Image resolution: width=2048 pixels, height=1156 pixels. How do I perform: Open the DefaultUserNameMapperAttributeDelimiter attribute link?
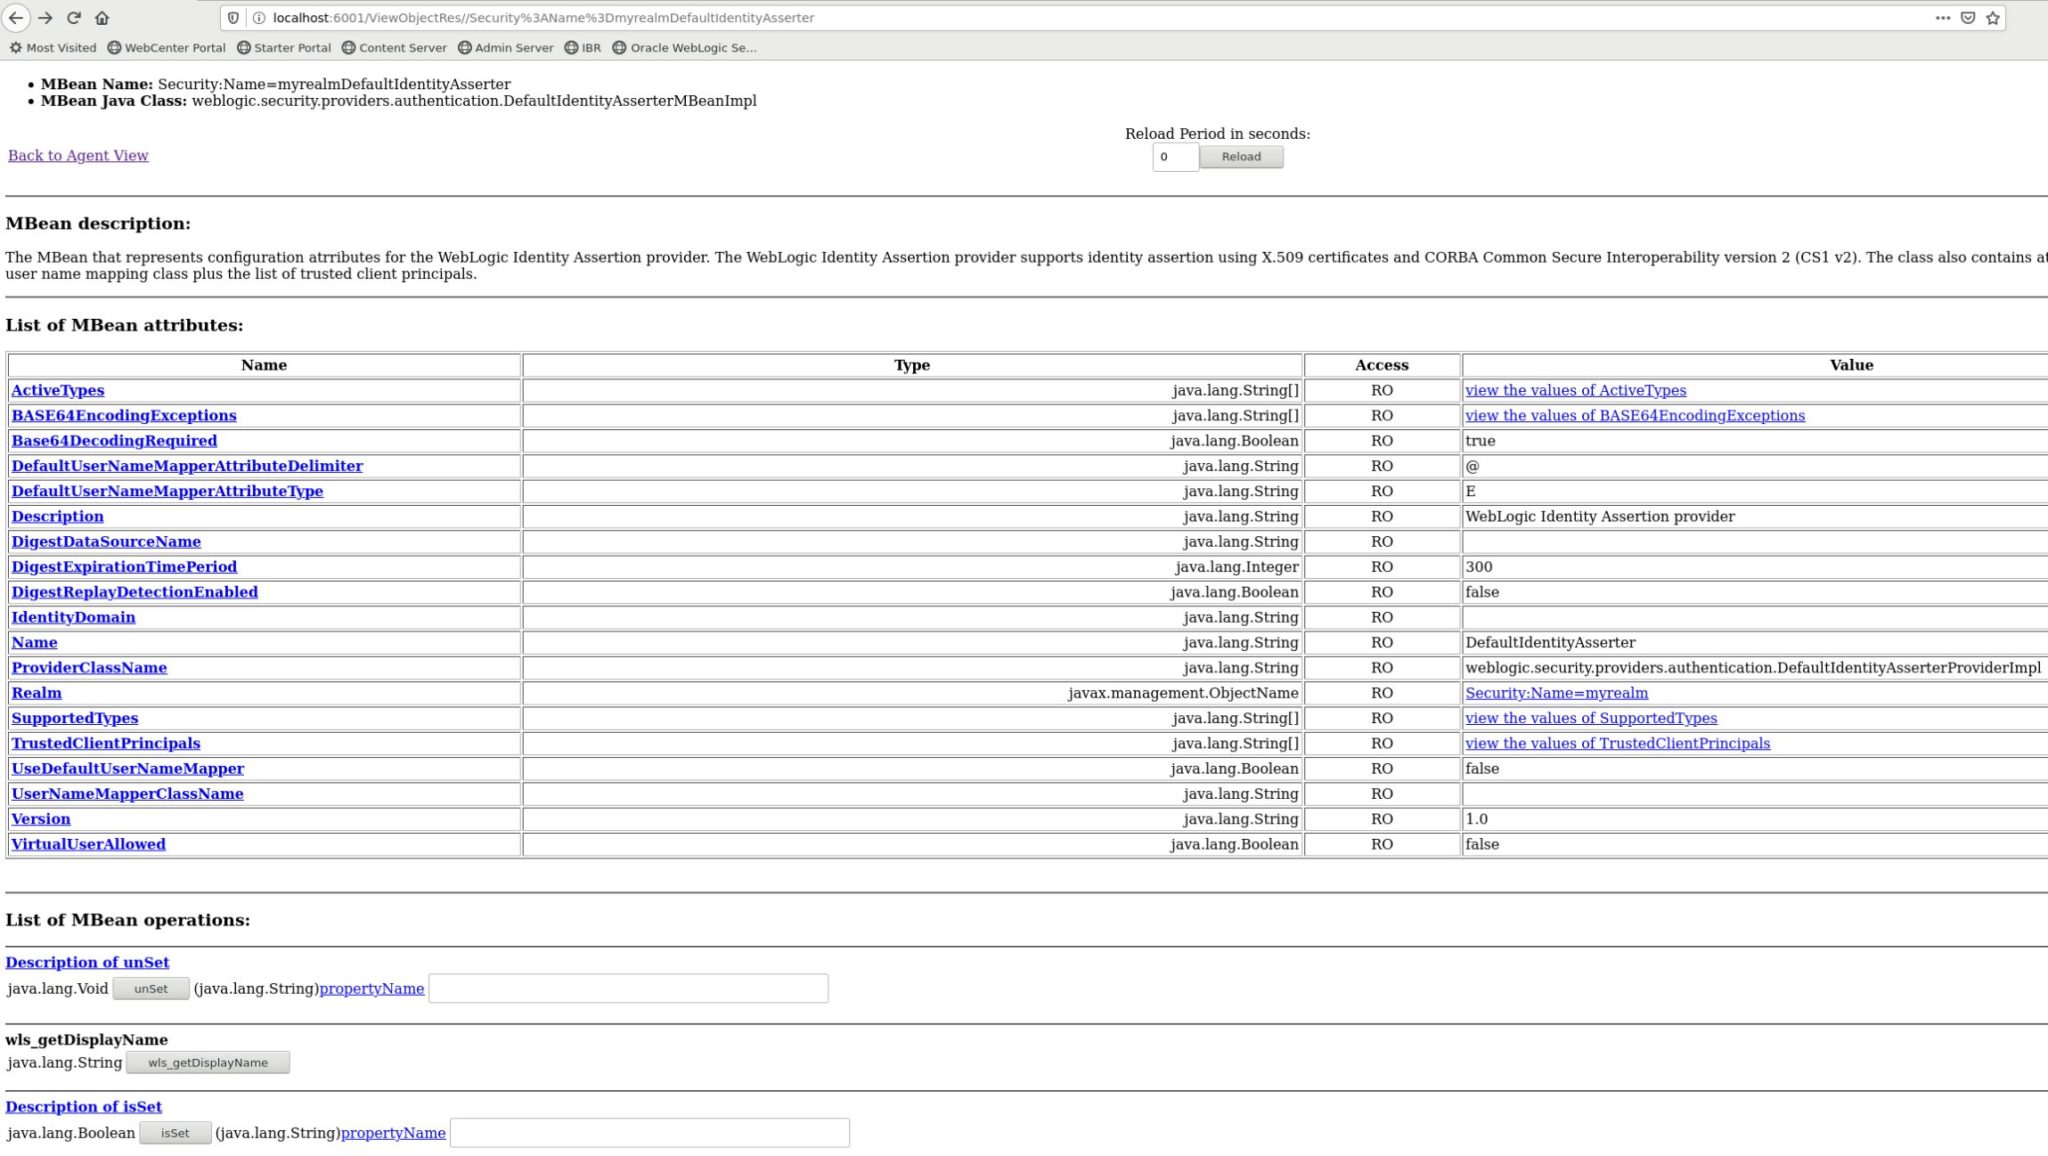click(x=187, y=466)
